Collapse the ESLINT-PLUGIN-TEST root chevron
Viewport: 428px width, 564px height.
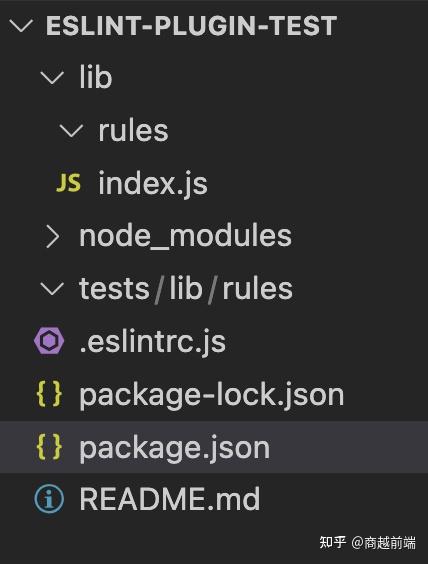coord(21,25)
